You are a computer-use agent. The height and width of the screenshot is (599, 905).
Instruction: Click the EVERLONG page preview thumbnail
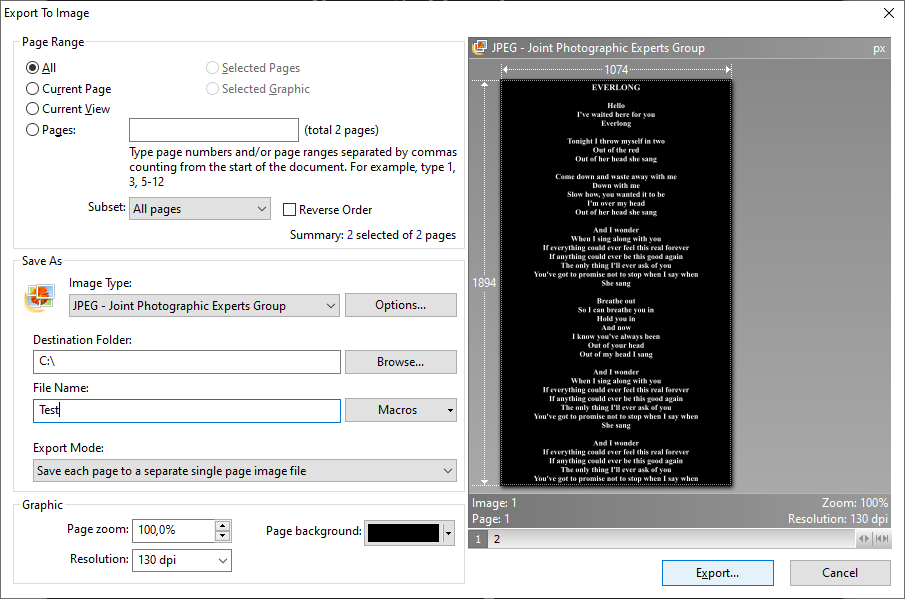616,283
